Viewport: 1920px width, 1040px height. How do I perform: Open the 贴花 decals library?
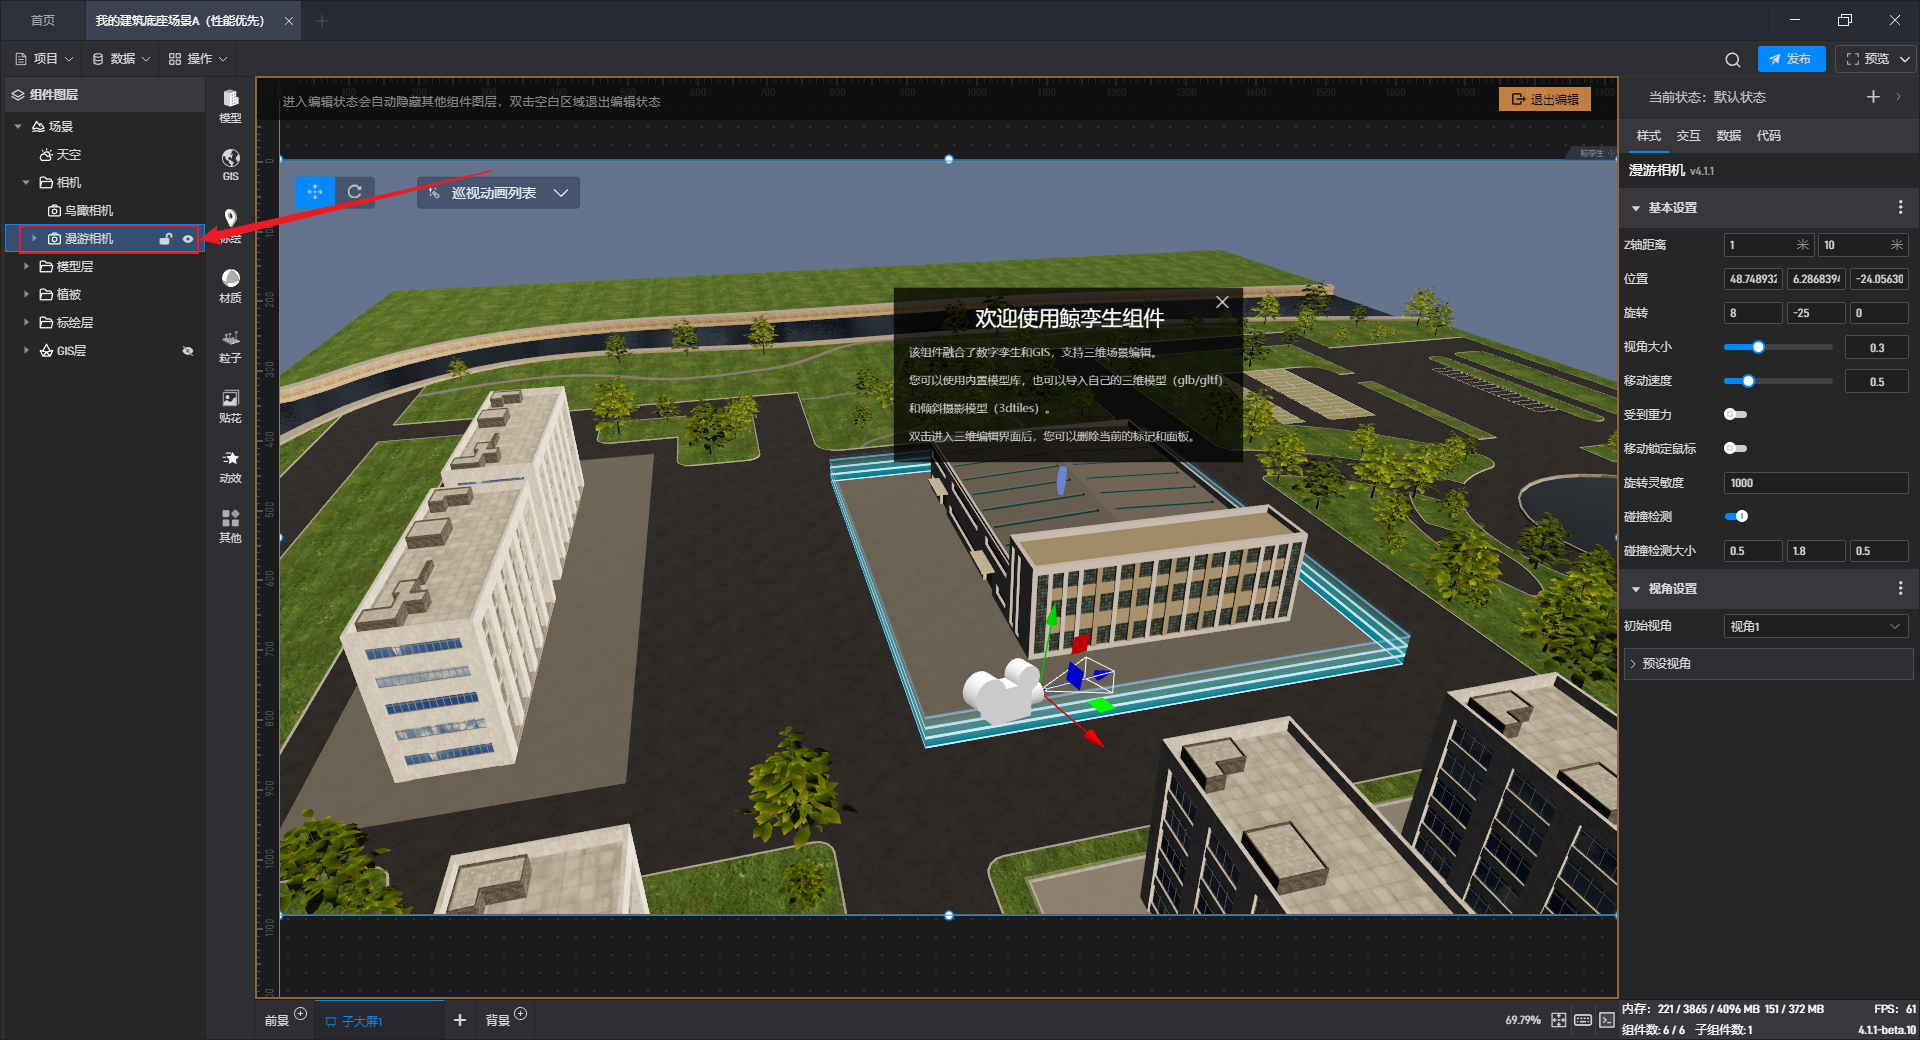tap(230, 404)
